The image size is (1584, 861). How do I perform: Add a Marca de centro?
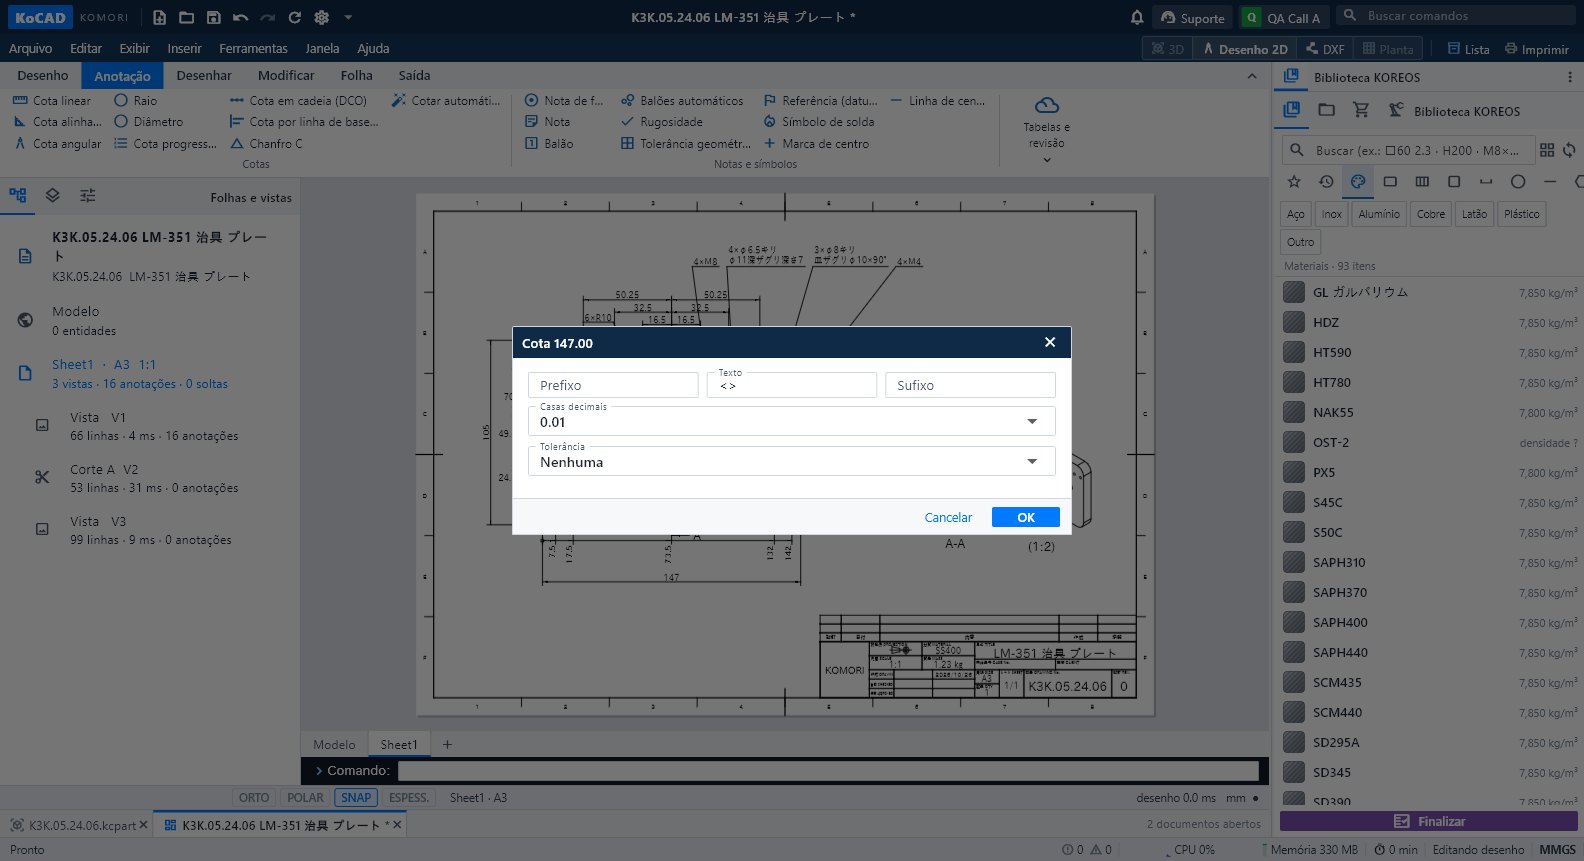coord(816,143)
